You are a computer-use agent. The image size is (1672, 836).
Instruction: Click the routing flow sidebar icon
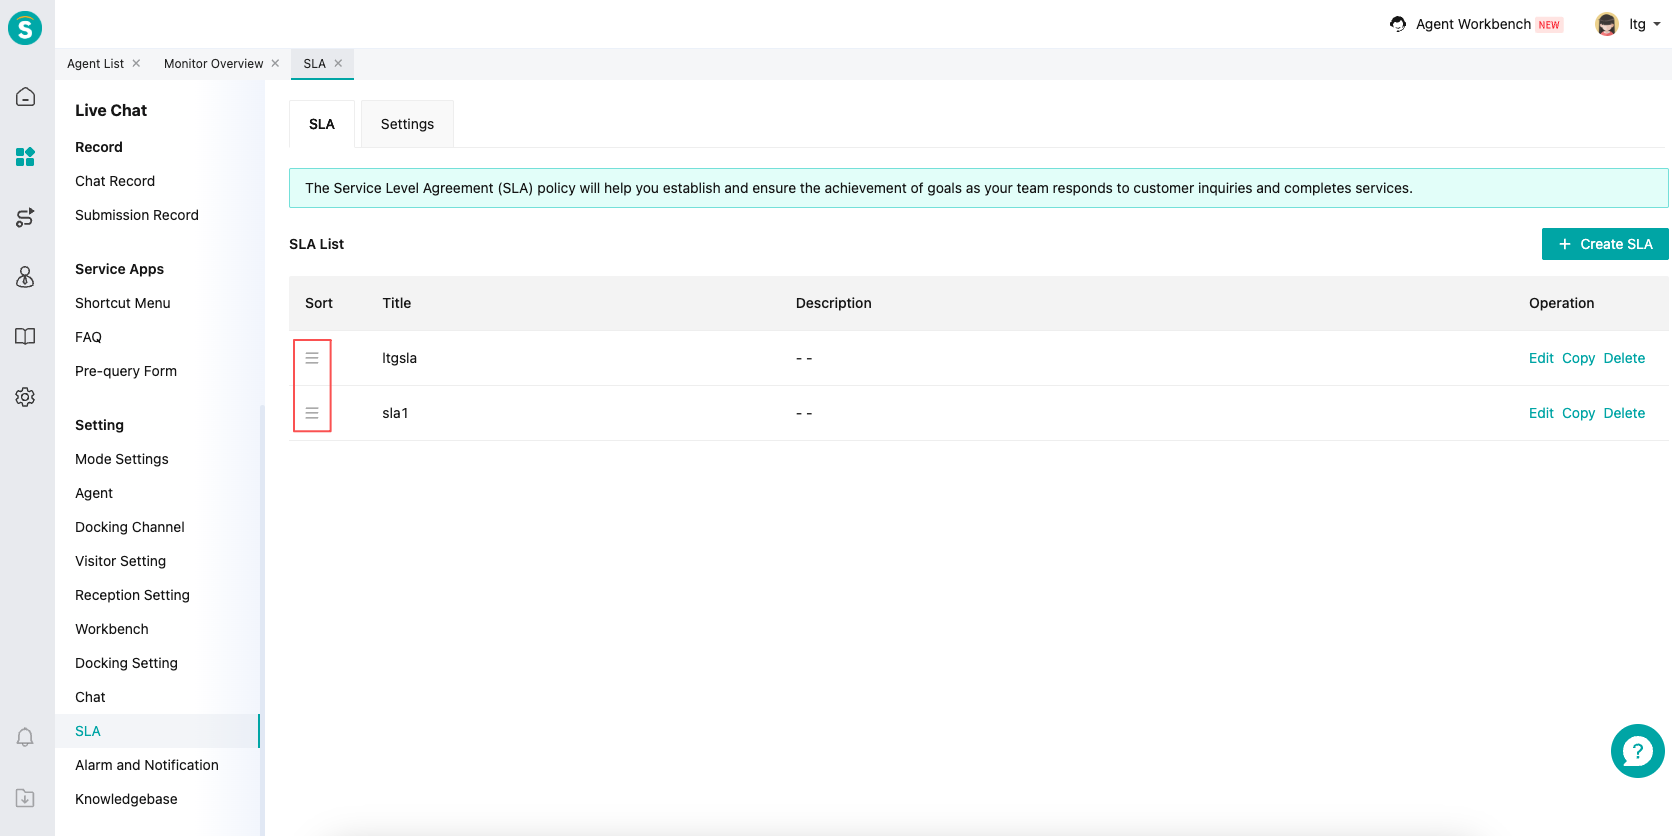point(25,217)
